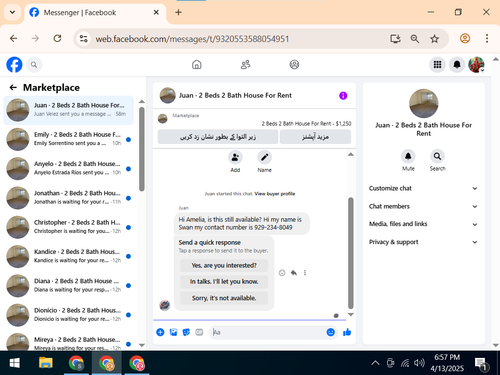Open Diana's conversation

[69, 286]
